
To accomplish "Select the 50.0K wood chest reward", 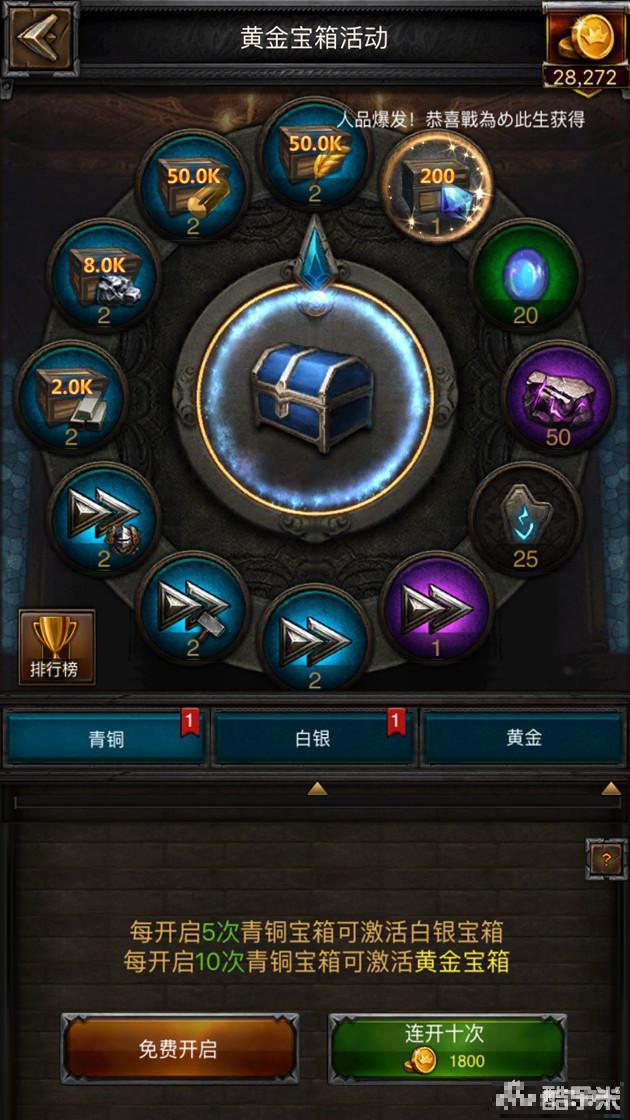I will [193, 185].
